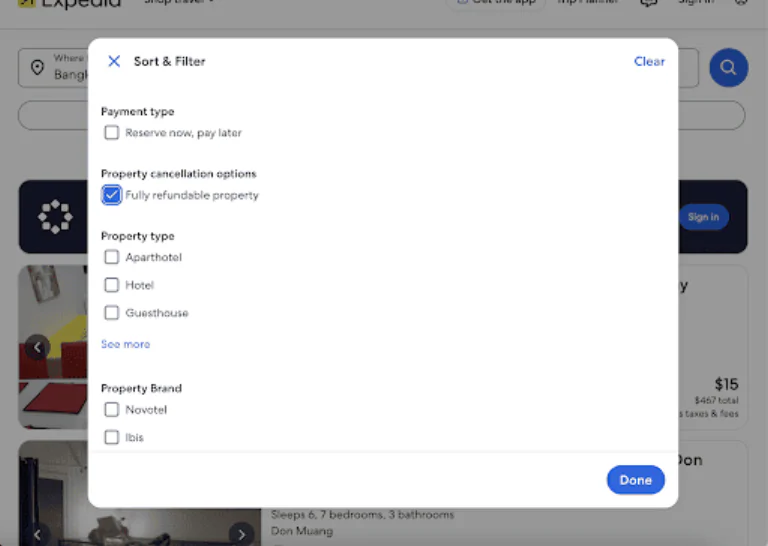Click the blue search magnifier button

coord(728,68)
